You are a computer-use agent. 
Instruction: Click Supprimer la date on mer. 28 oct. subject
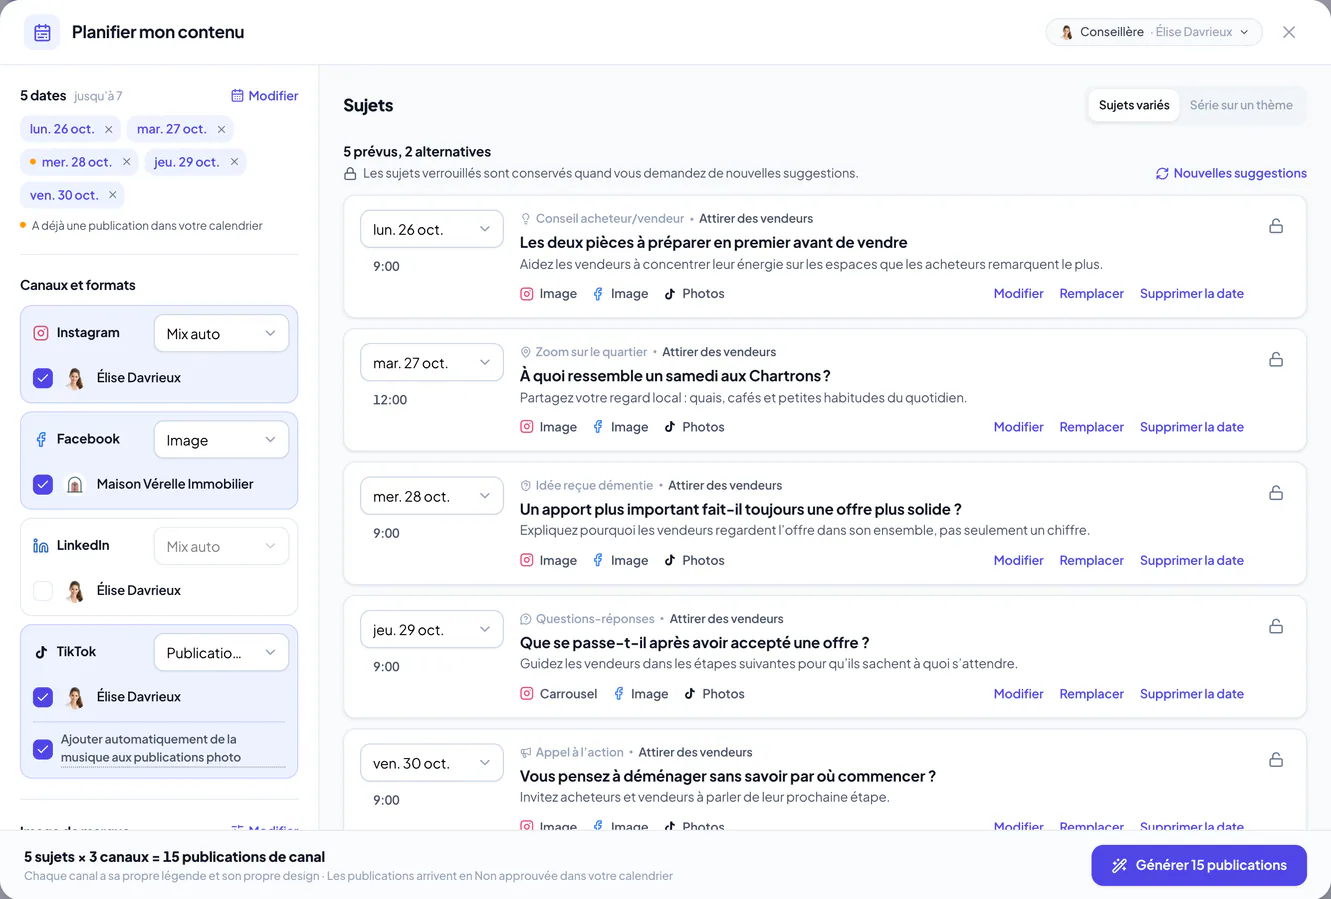1192,560
